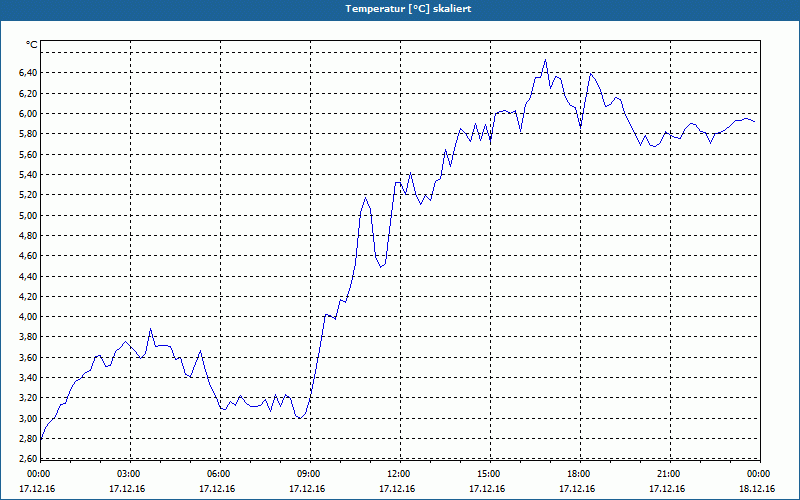Select the 5,00 y-axis label
800x500 pixels.
[x=28, y=215]
